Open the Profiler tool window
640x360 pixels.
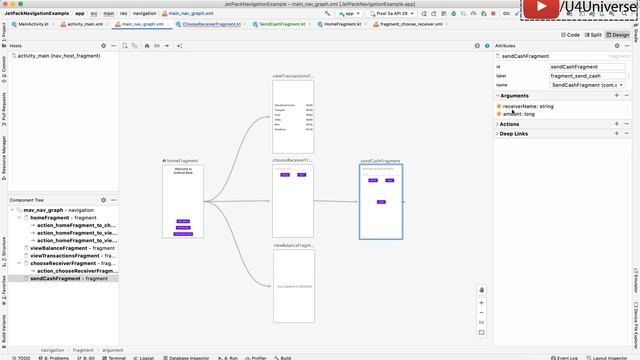tap(256, 358)
